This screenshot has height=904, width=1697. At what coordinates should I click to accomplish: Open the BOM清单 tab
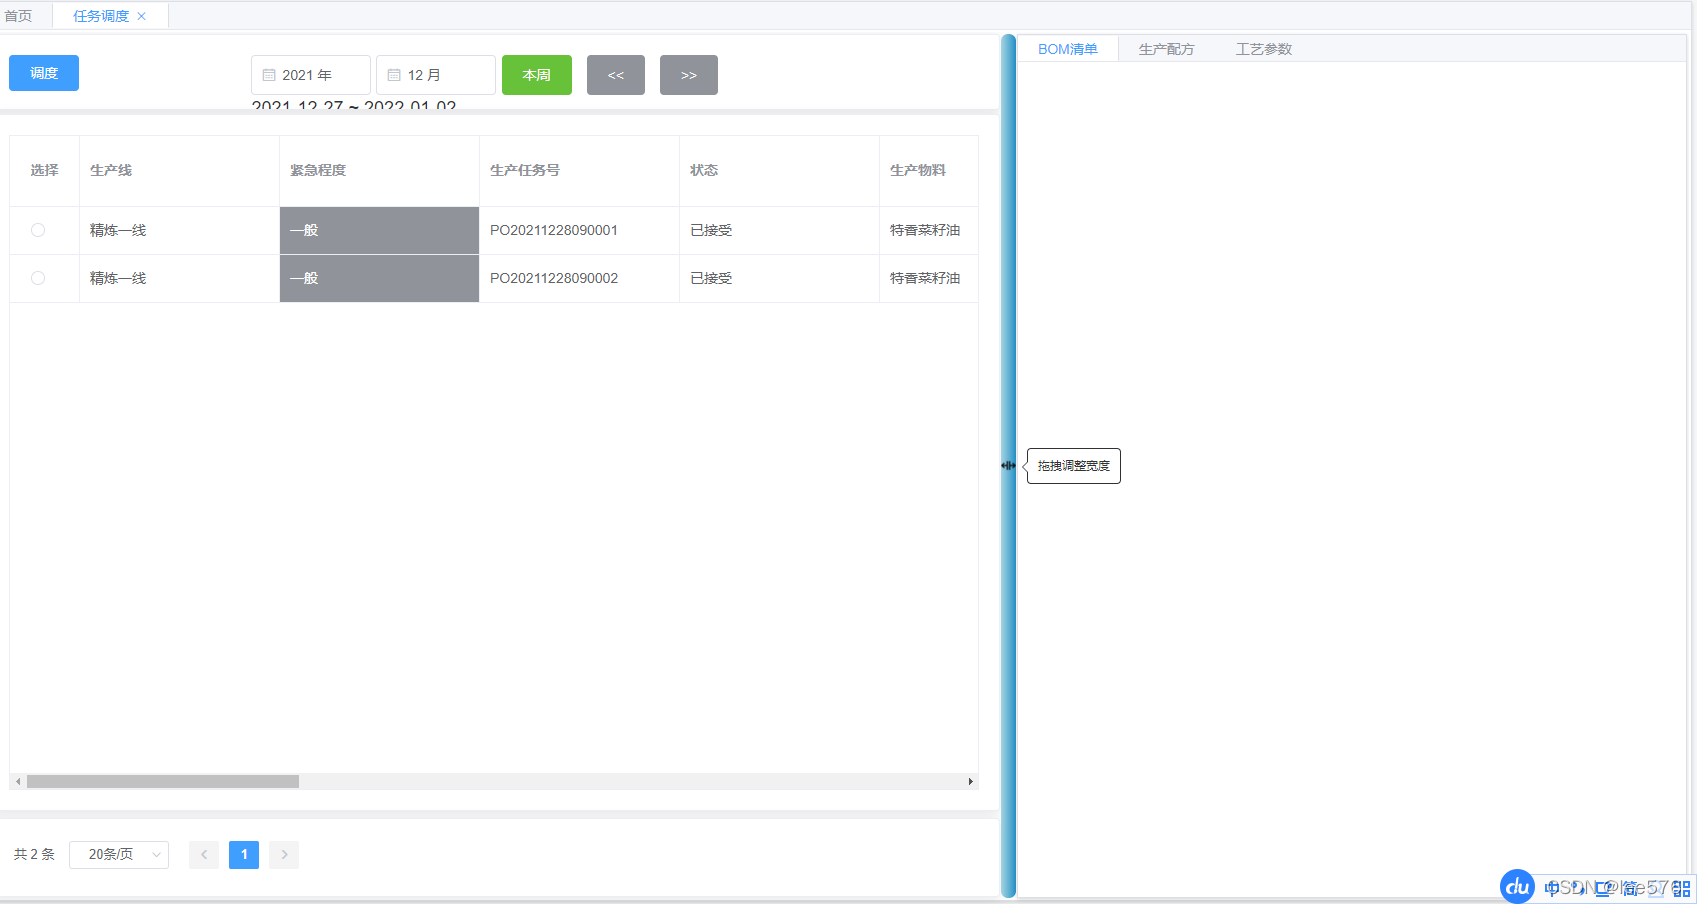tap(1068, 49)
